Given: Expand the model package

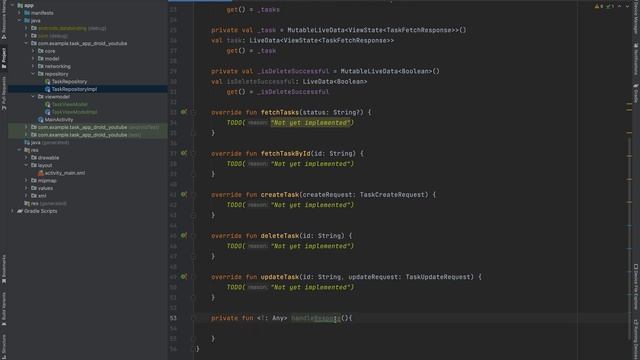Looking at the screenshot, I should [x=33, y=59].
